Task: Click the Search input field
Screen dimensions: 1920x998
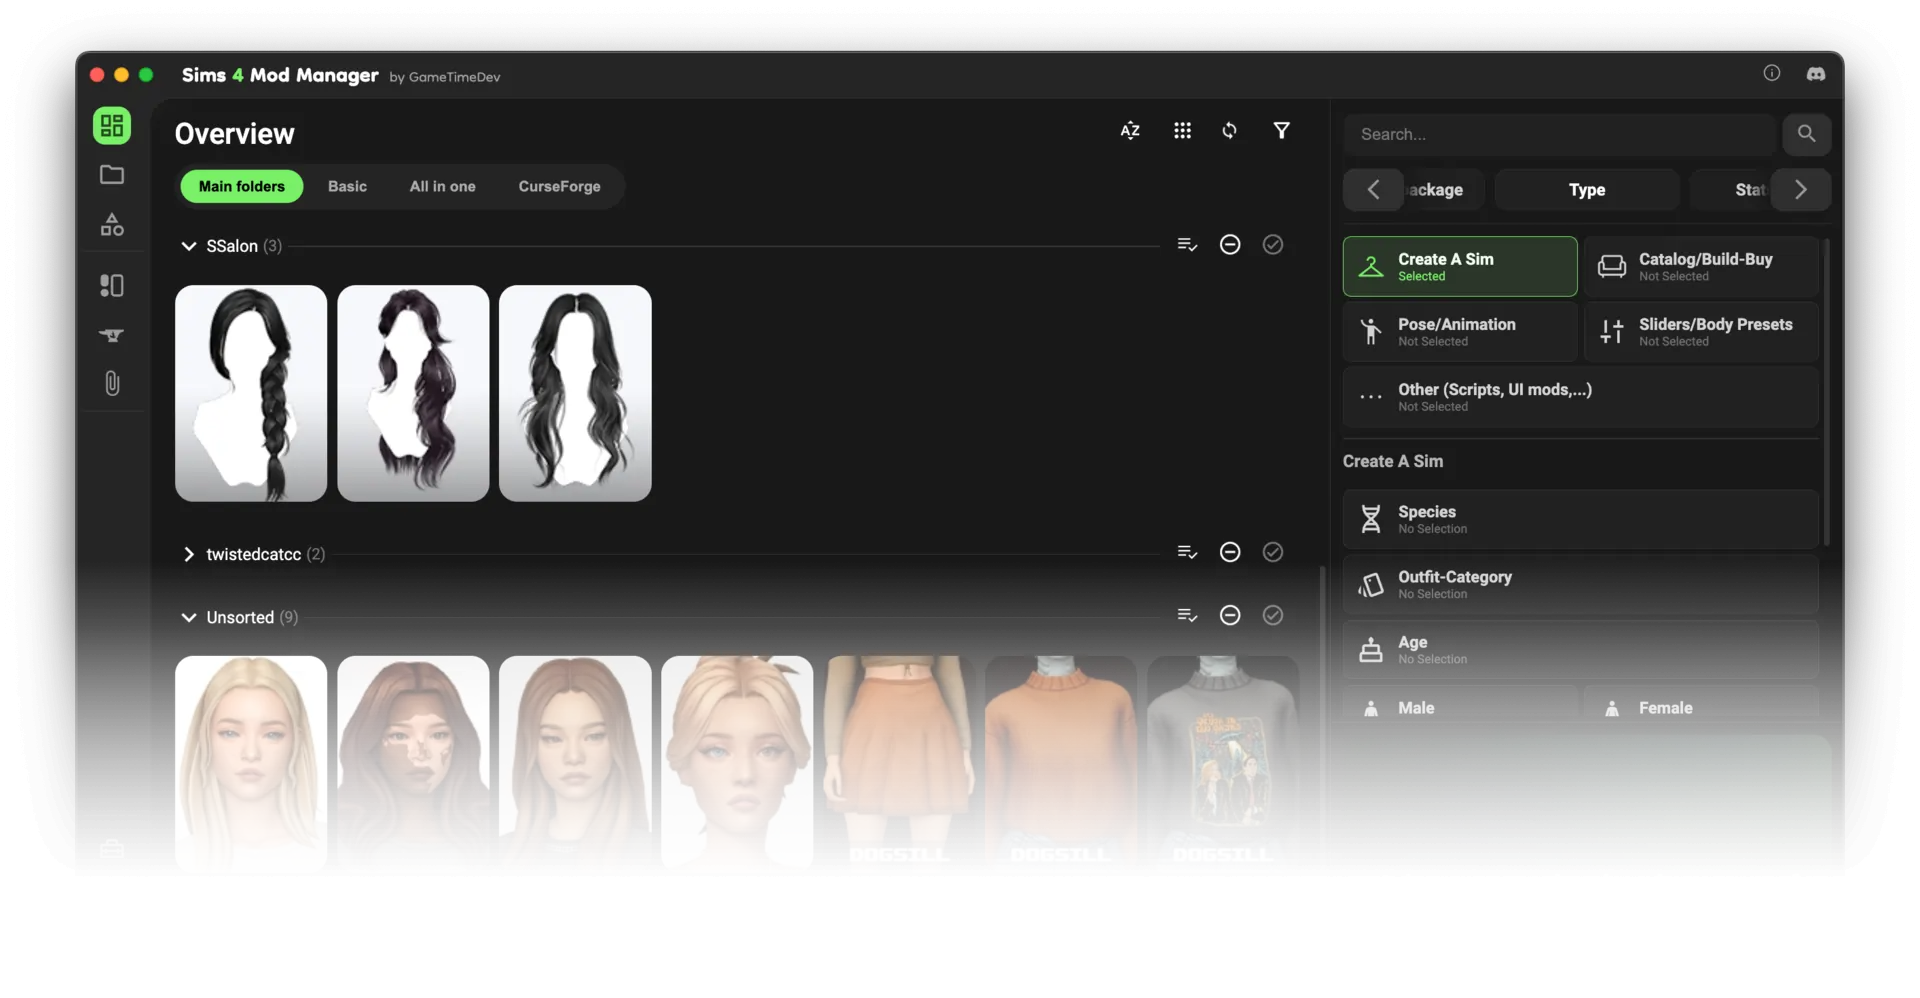Action: [x=1560, y=134]
